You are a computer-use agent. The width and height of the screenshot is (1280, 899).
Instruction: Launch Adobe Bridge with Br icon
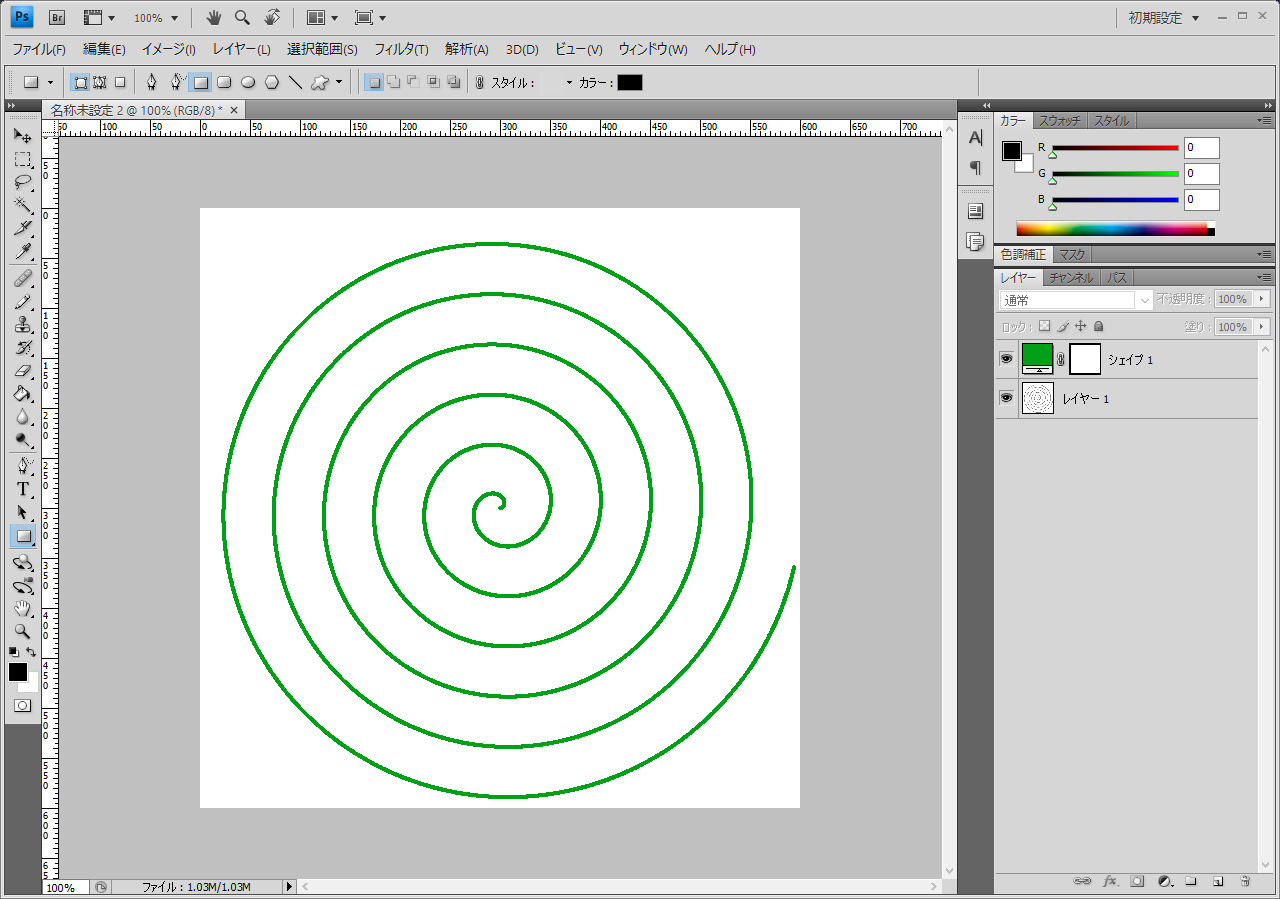tap(57, 17)
